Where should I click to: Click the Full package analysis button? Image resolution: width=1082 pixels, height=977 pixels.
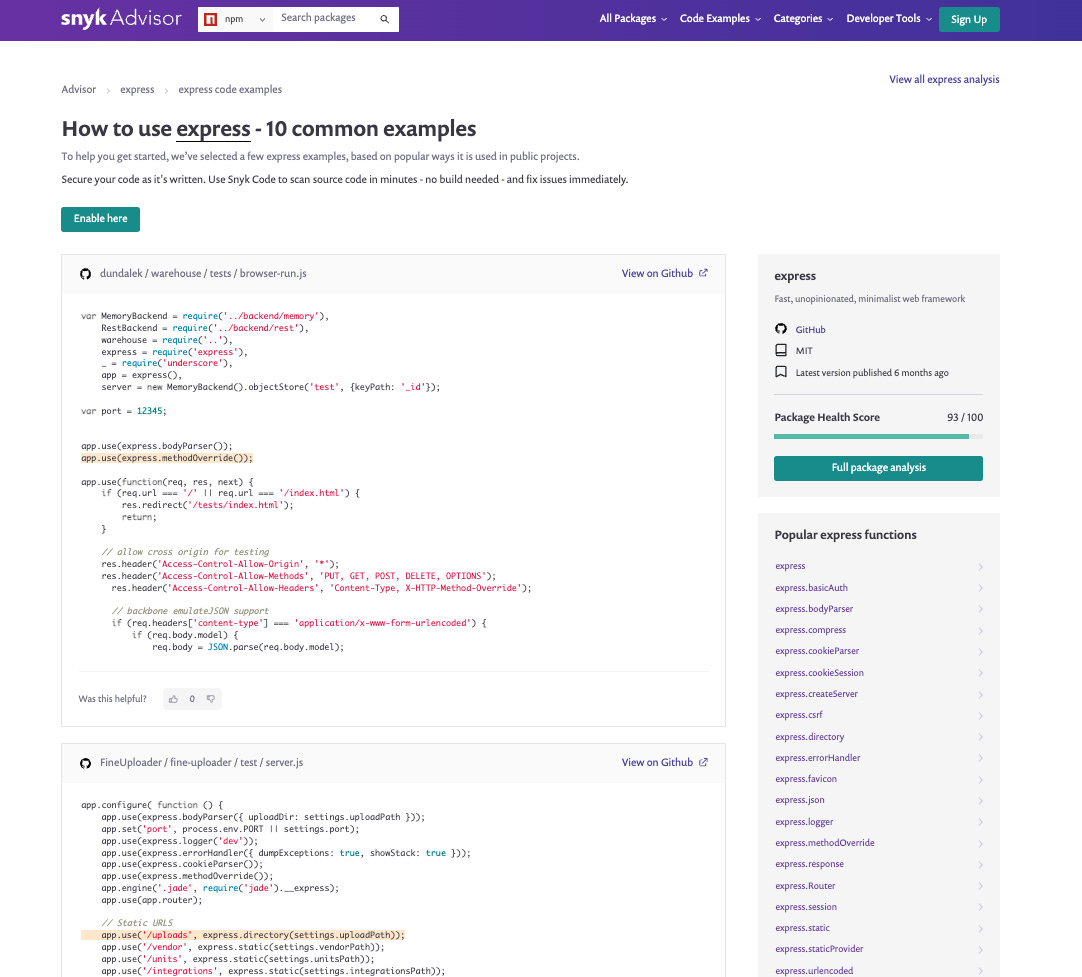(x=878, y=468)
